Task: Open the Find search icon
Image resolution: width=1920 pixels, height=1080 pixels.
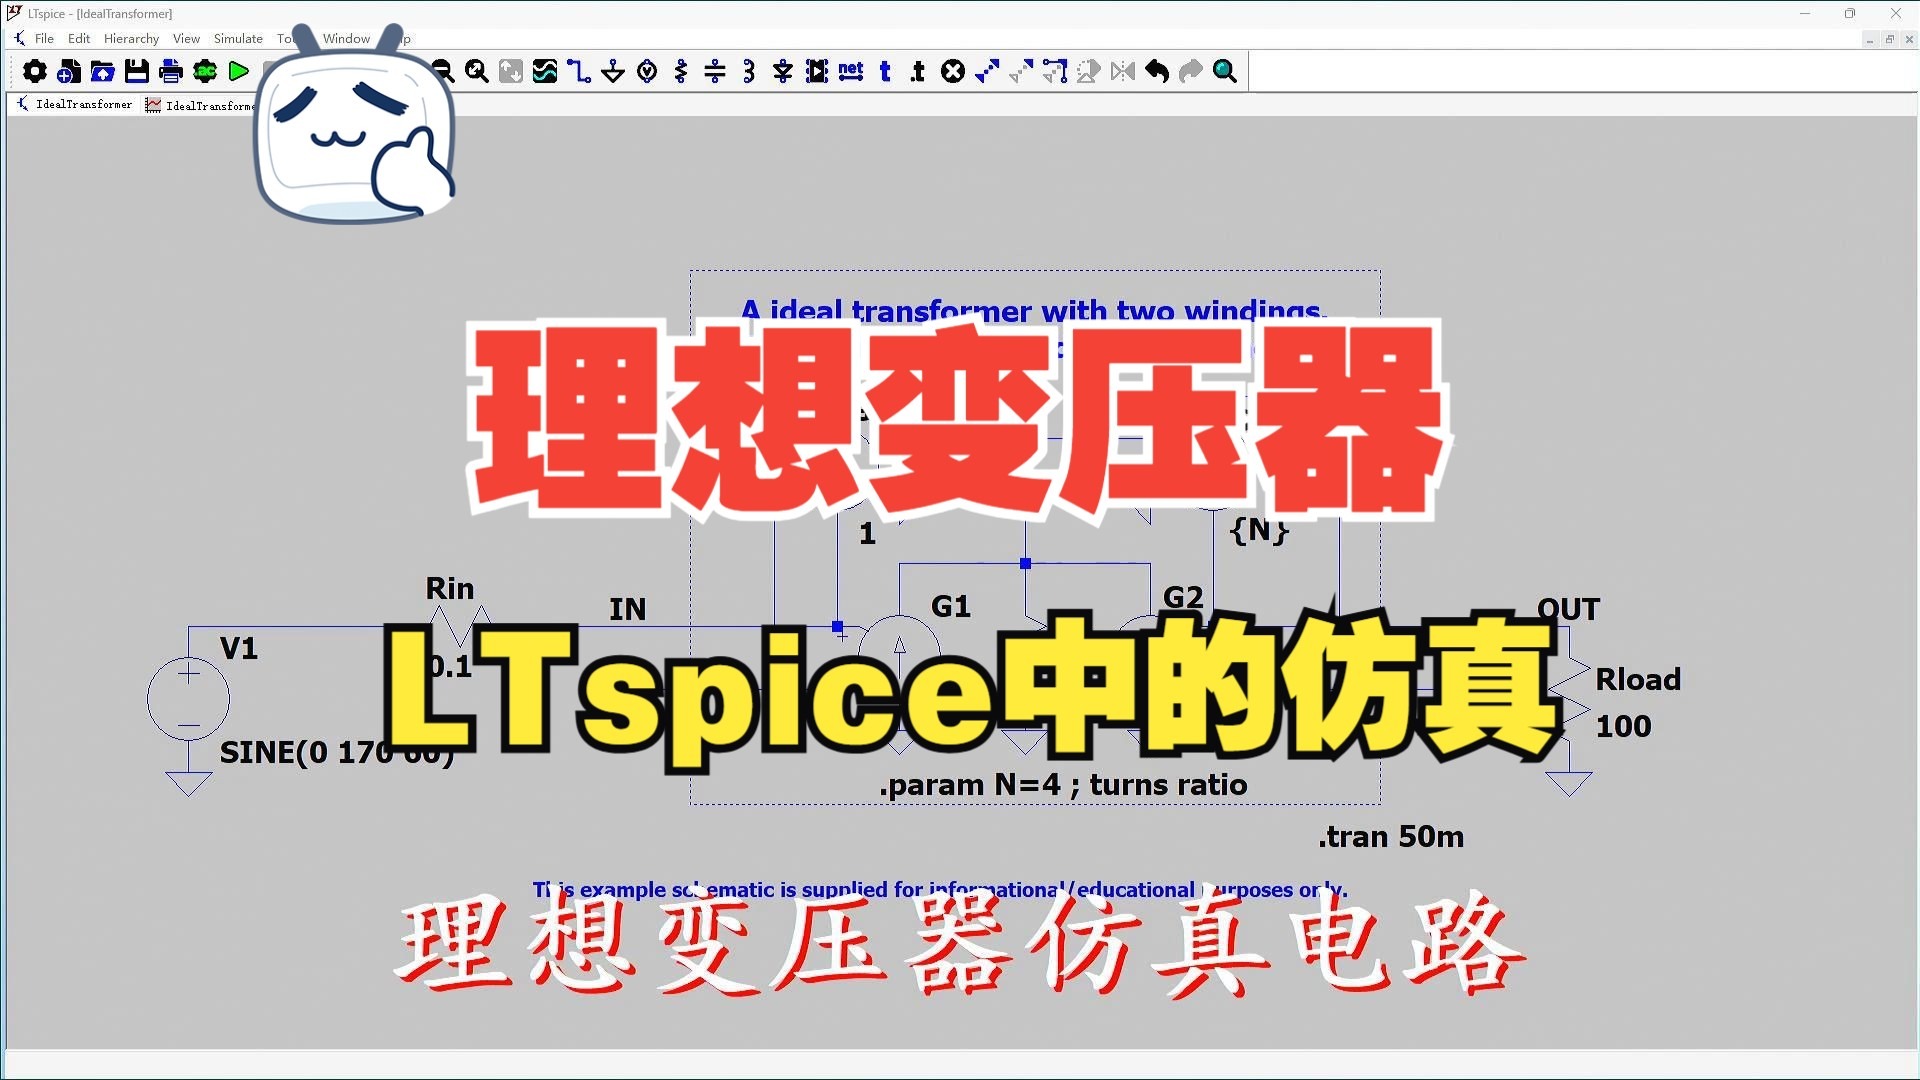Action: click(1225, 71)
